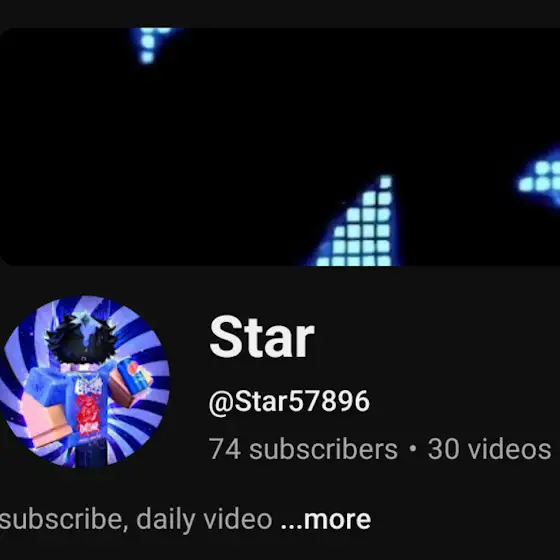Click the dot separator between subscribers and videos

click(x=412, y=448)
